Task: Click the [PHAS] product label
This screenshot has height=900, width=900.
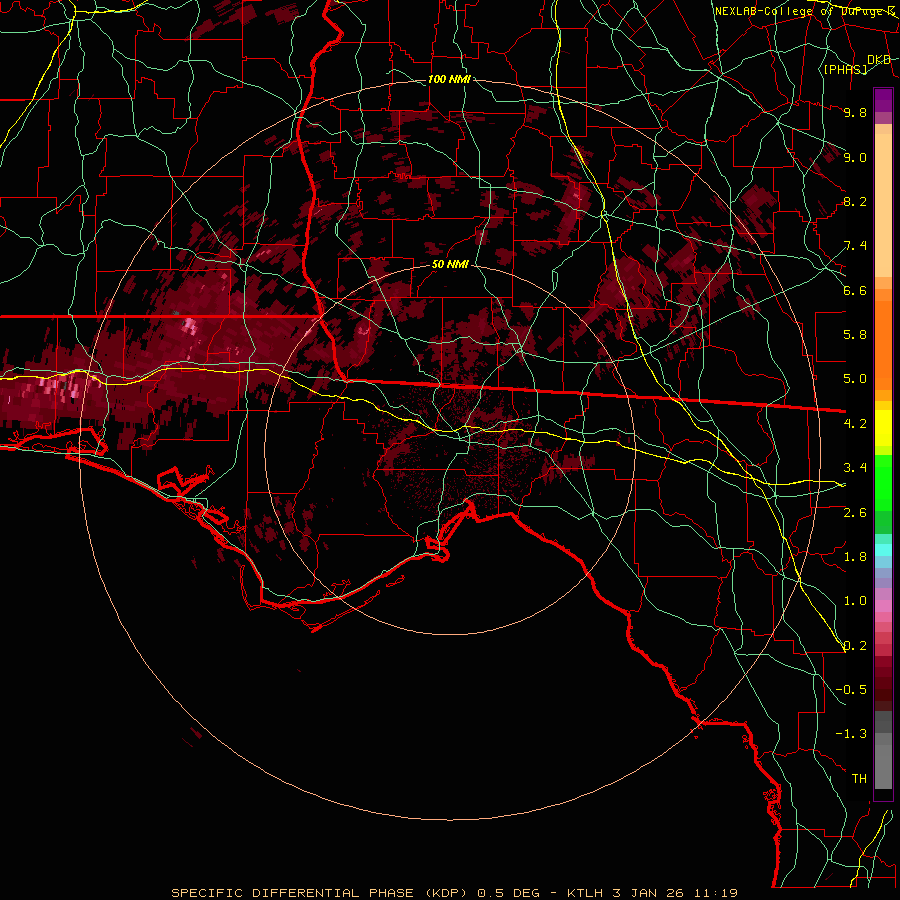Action: tap(845, 69)
